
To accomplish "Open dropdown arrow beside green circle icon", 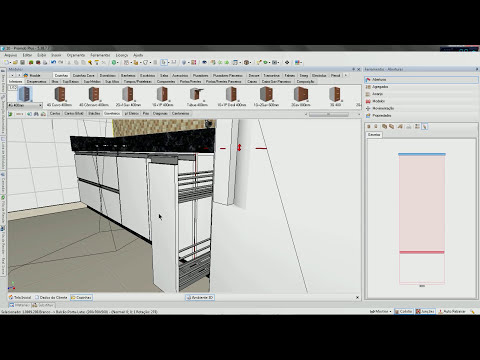I will [118, 63].
